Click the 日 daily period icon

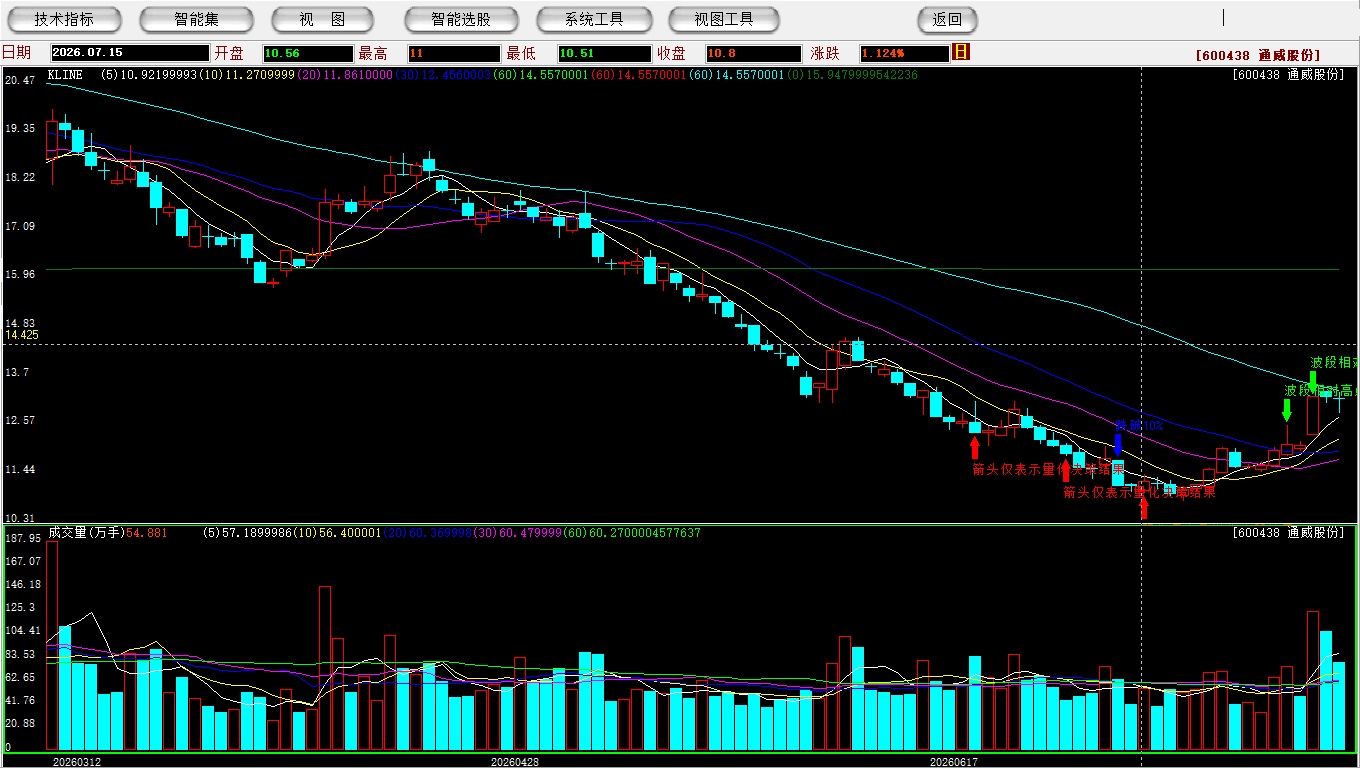[x=961, y=52]
